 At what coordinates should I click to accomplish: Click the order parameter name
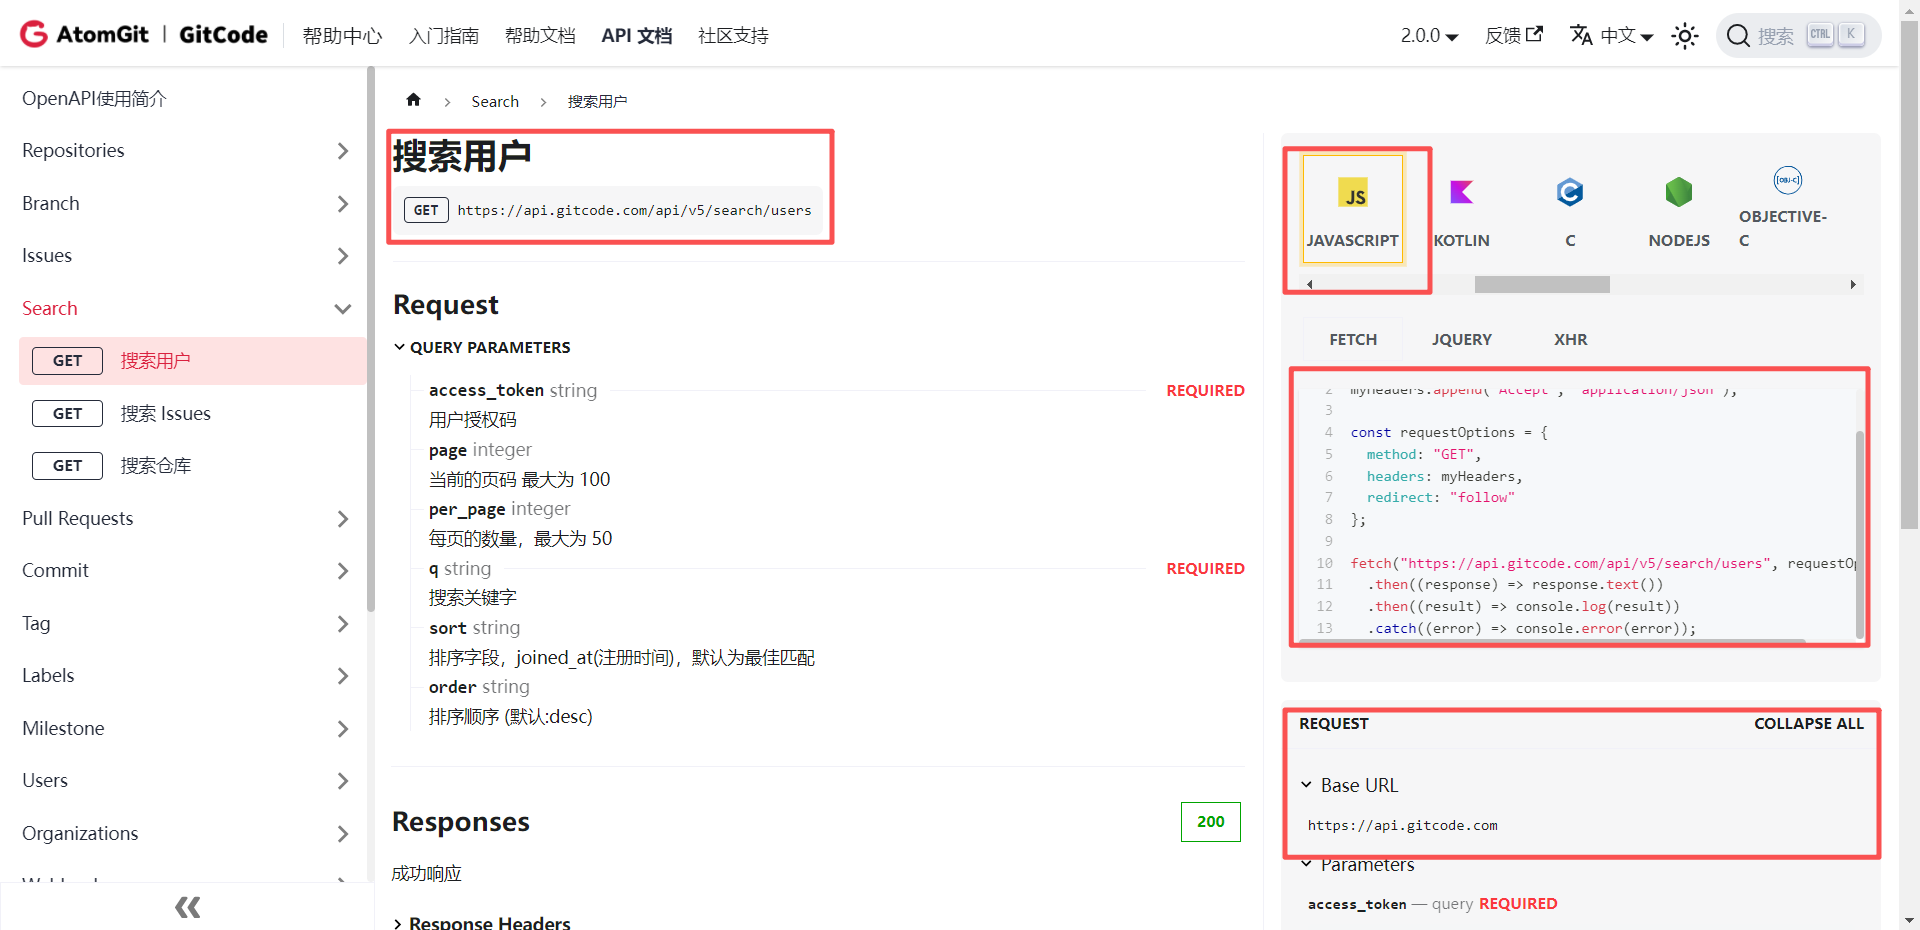click(452, 687)
